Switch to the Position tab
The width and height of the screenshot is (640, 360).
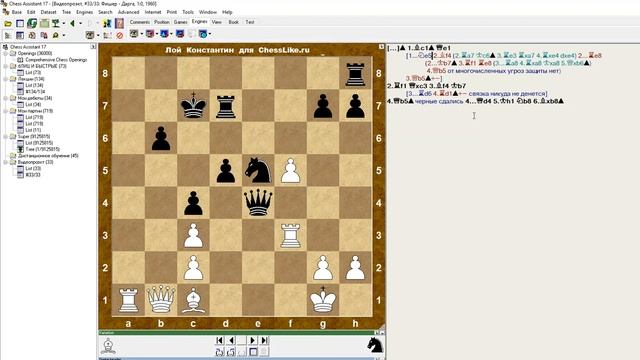point(162,22)
